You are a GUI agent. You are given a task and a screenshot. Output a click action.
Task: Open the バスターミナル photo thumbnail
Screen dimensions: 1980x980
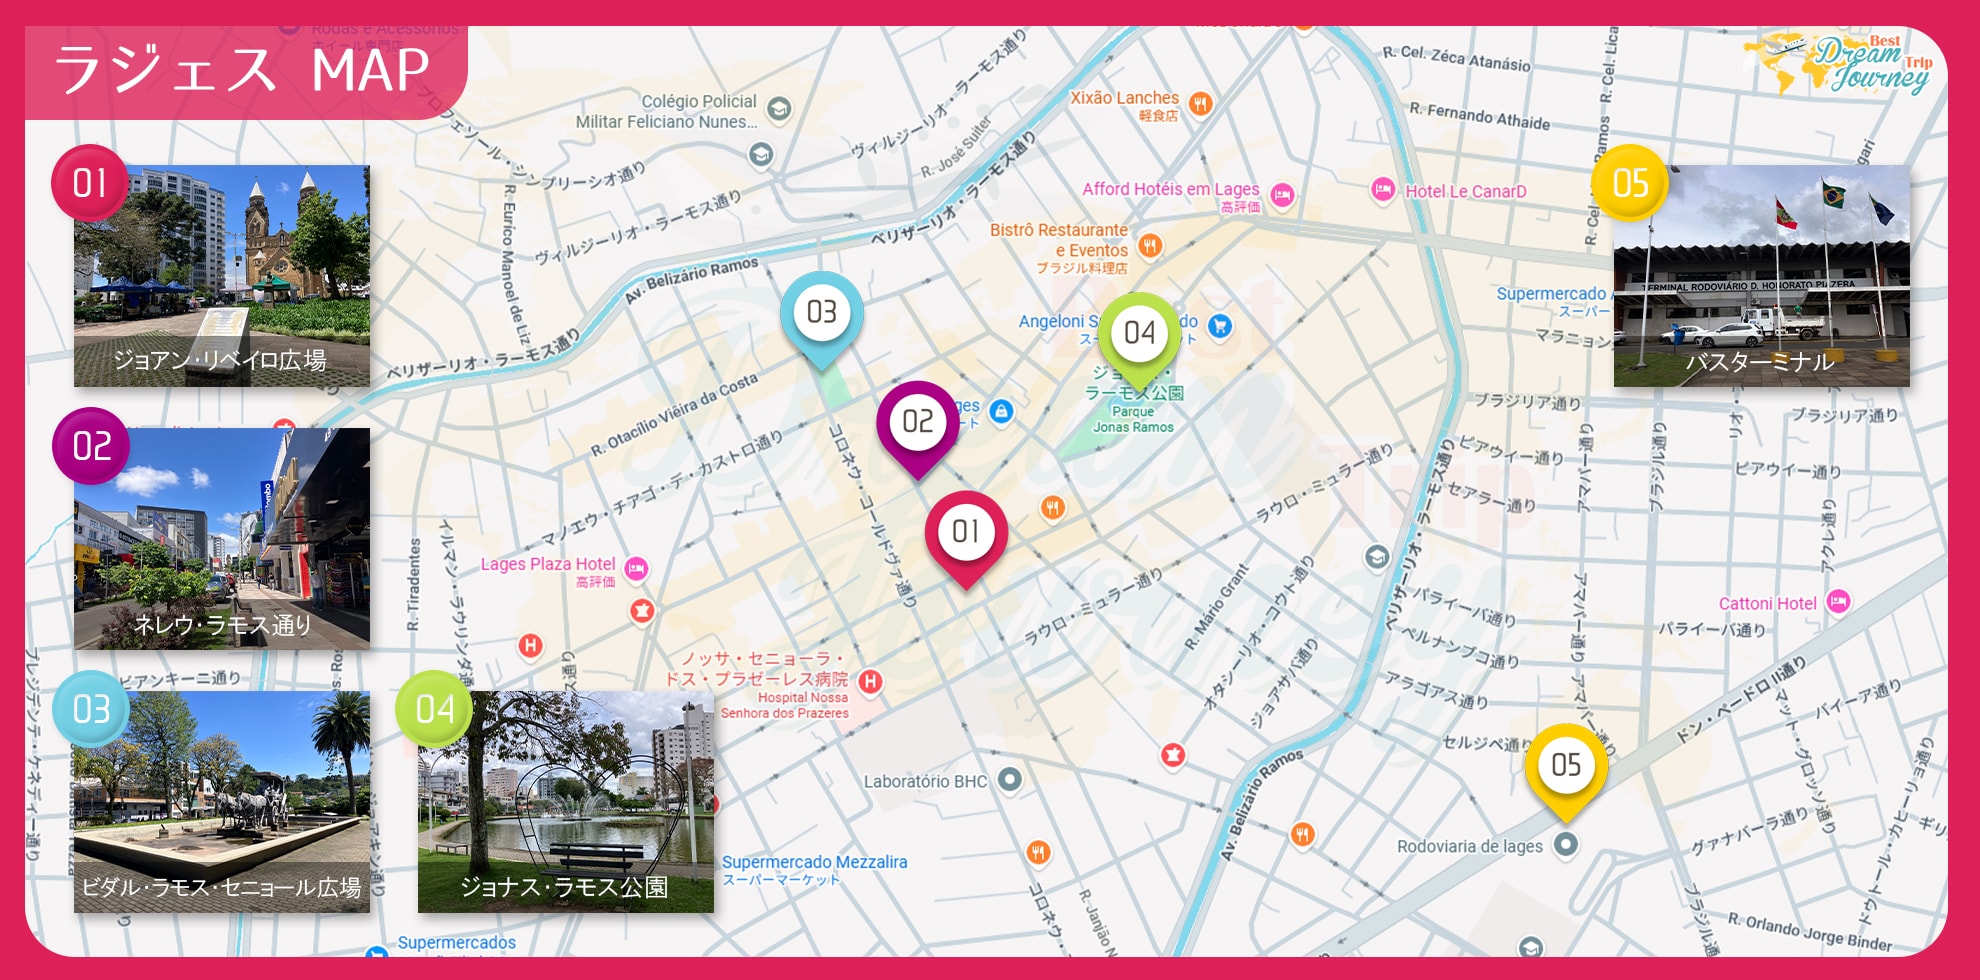(x=1762, y=276)
